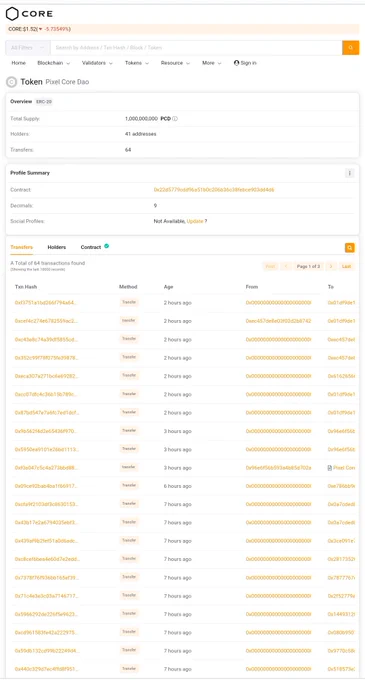365x680 pixels.
Task: Expand the Blockchain menu
Action: [54, 63]
